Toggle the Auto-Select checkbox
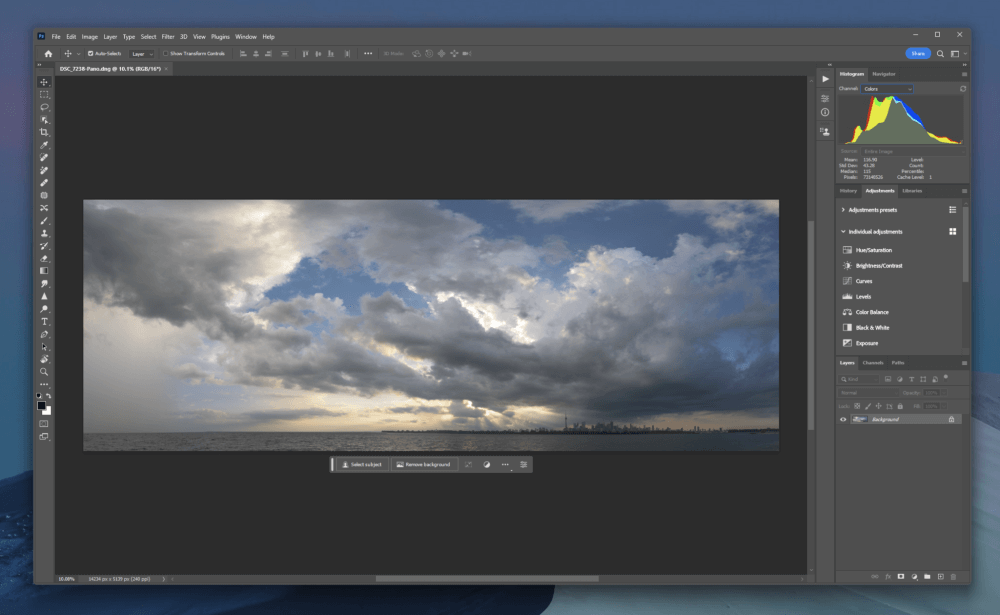Viewport: 1000px width, 615px height. pyautogui.click(x=91, y=53)
